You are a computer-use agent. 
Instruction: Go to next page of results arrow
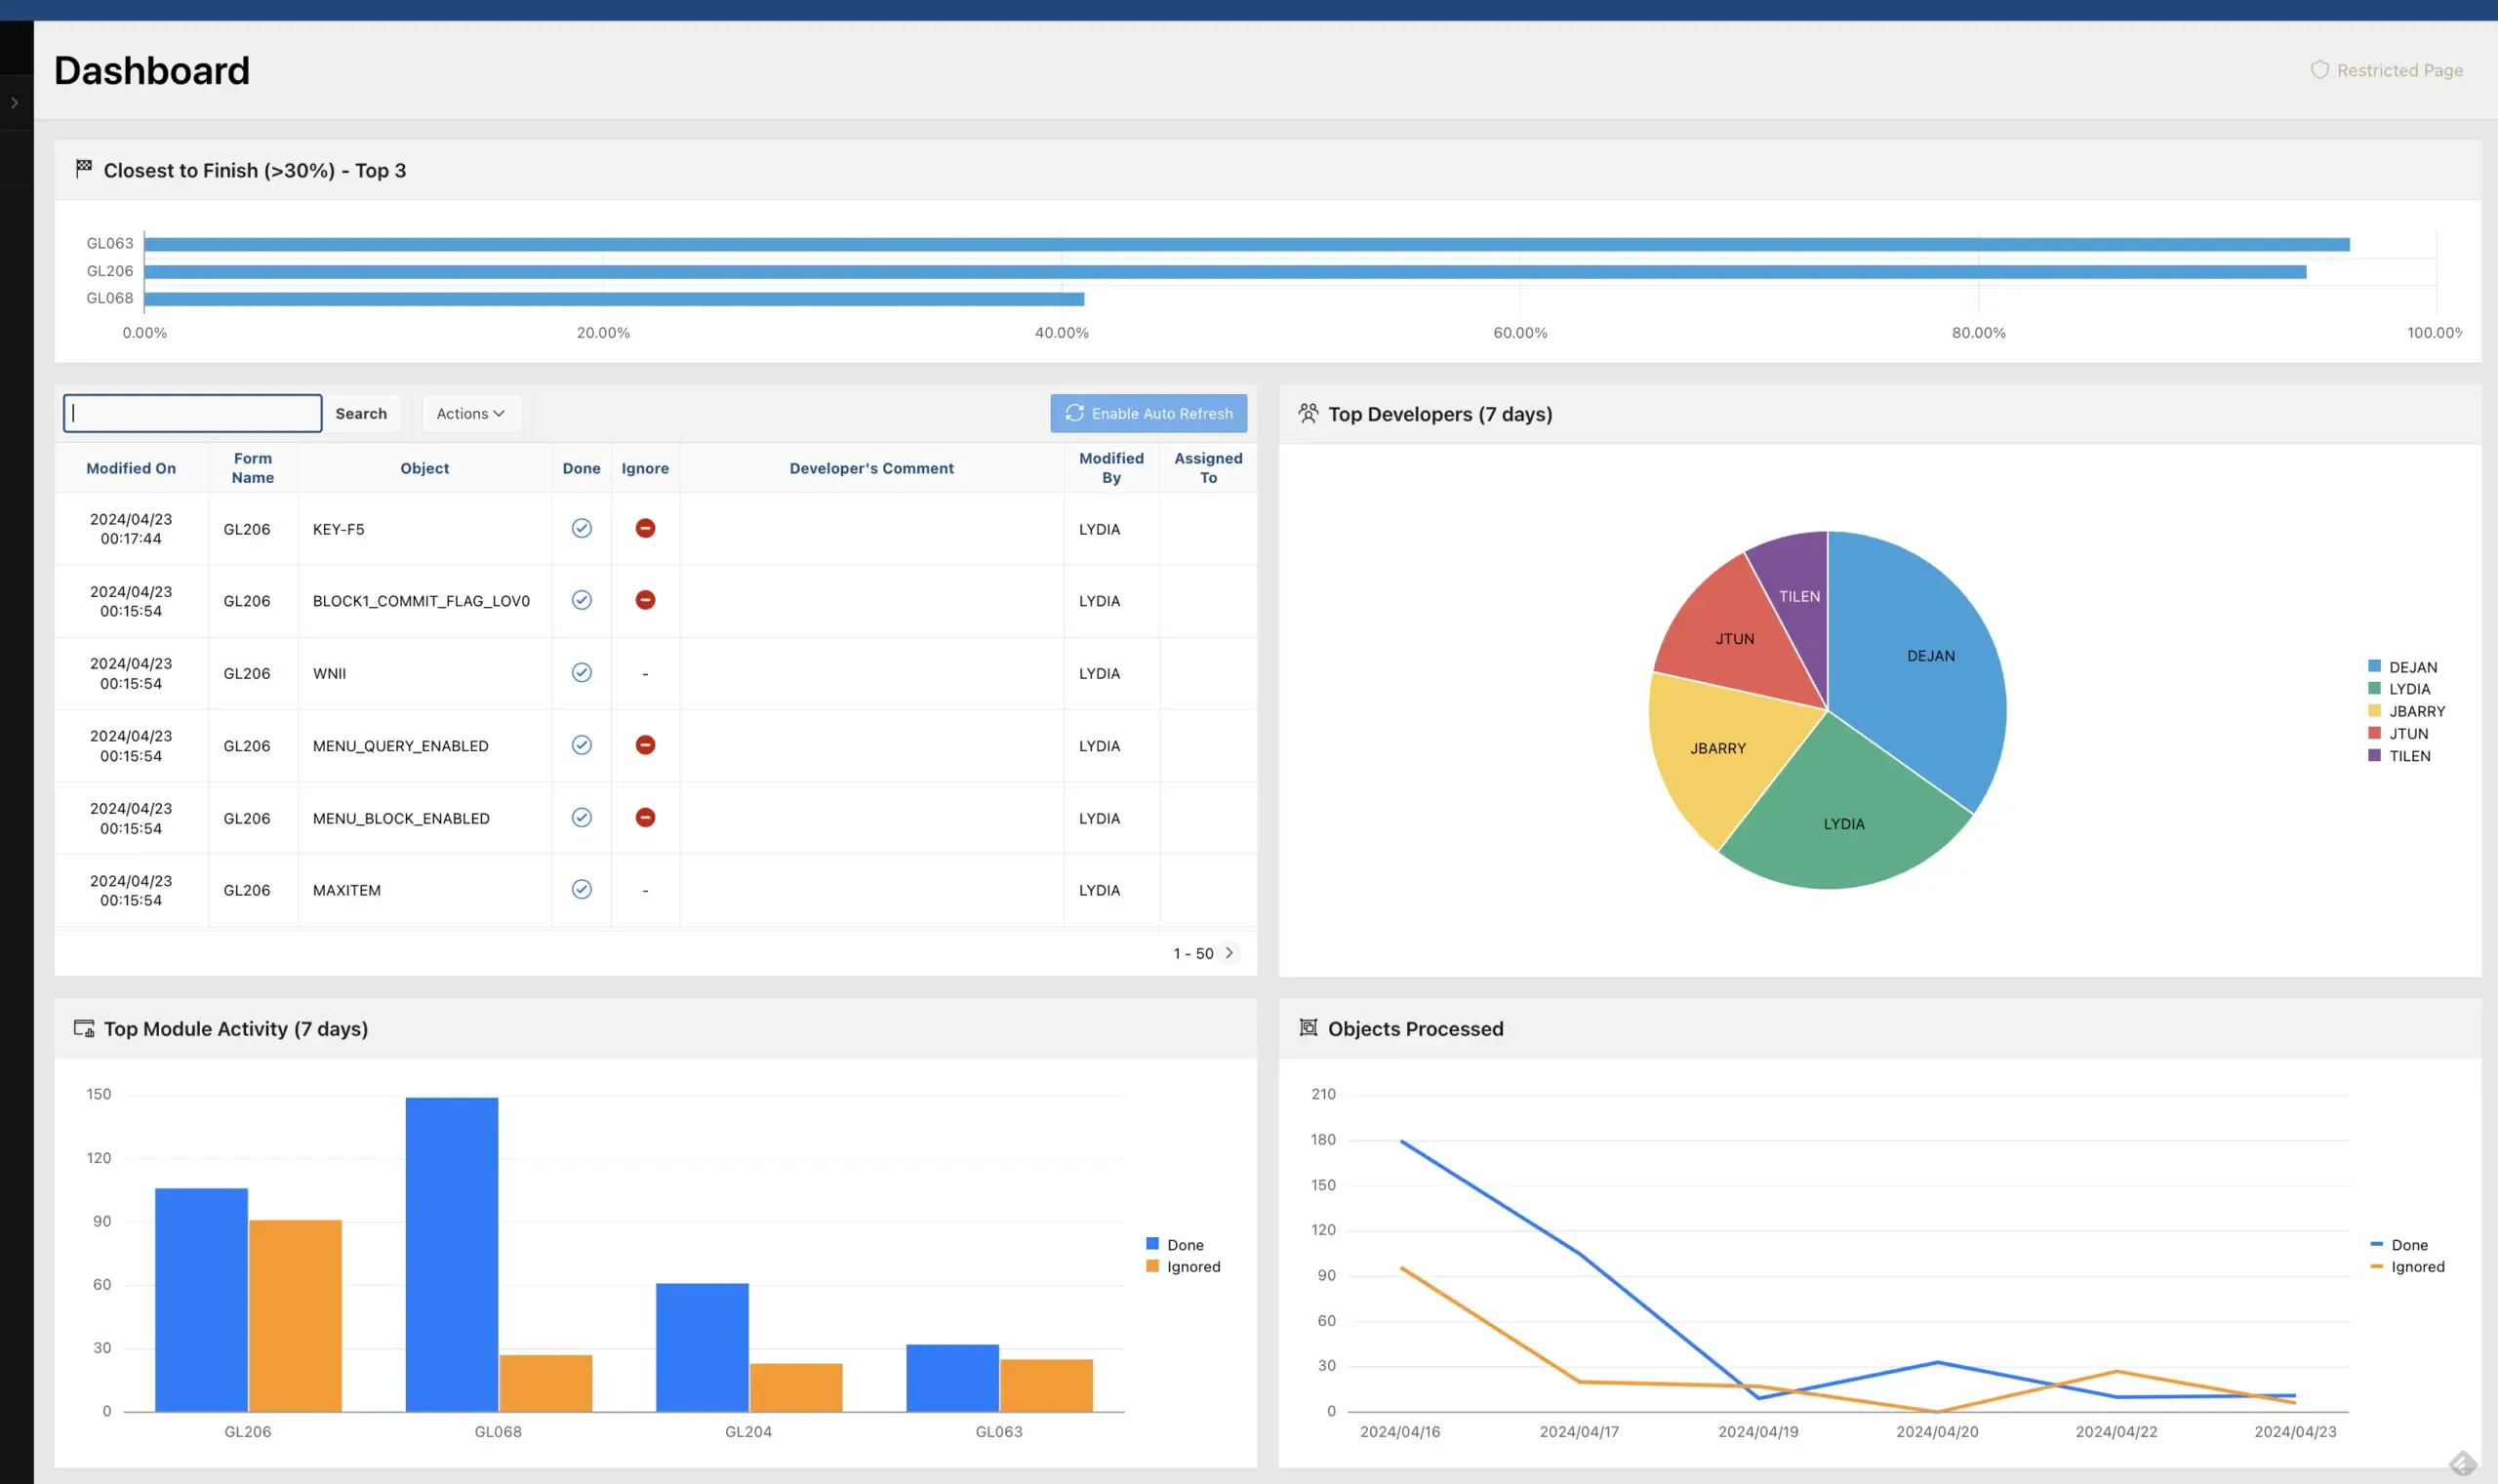point(1229,953)
